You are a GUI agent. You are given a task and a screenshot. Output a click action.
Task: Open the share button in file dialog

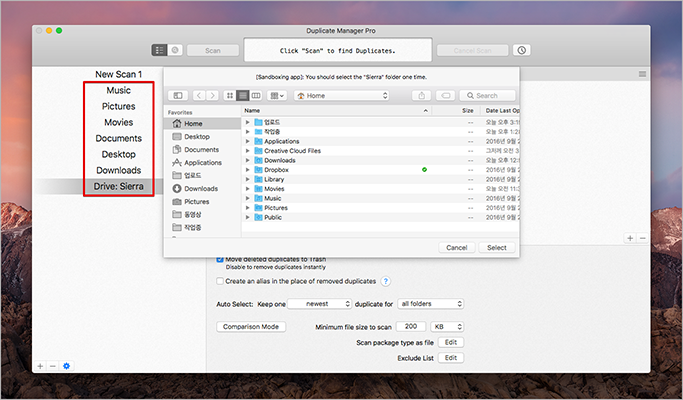tap(421, 95)
